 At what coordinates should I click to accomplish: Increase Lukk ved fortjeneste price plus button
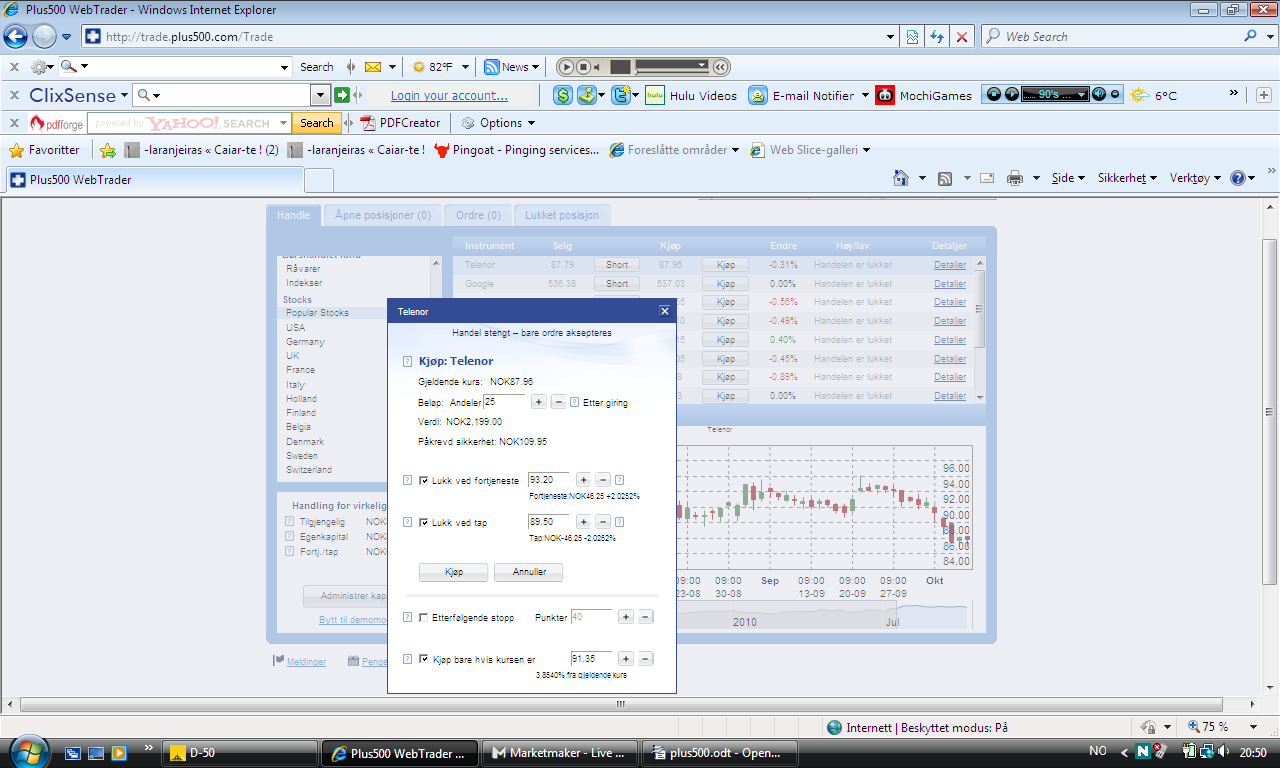pyautogui.click(x=584, y=480)
